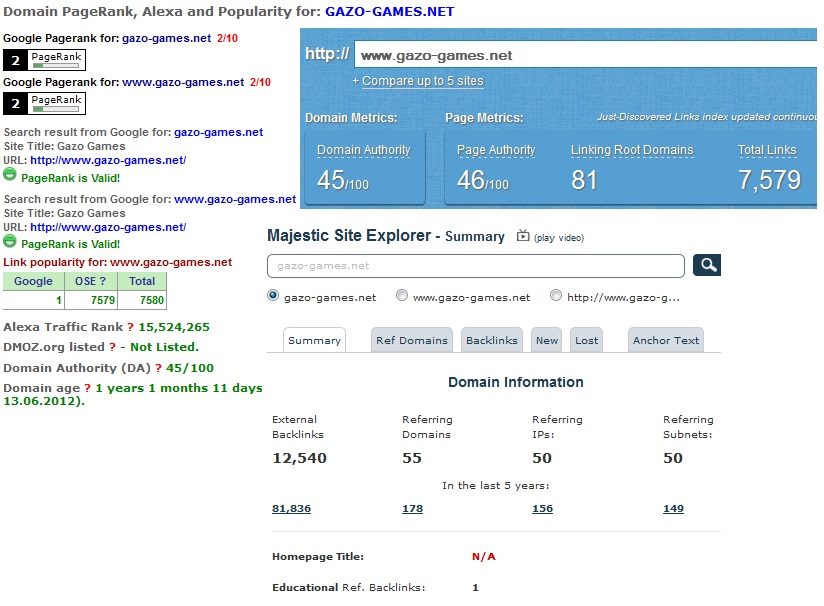The width and height of the screenshot is (824, 606).
Task: Click the first green PageRank valid smiley
Action: click(9, 174)
